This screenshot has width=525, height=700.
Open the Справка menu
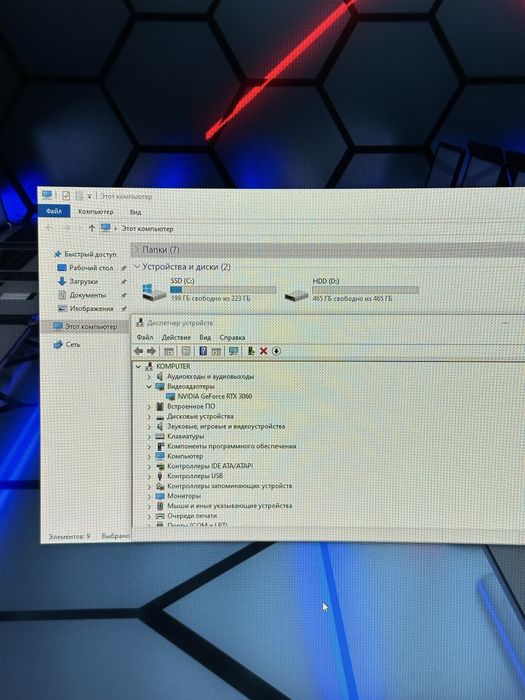232,338
